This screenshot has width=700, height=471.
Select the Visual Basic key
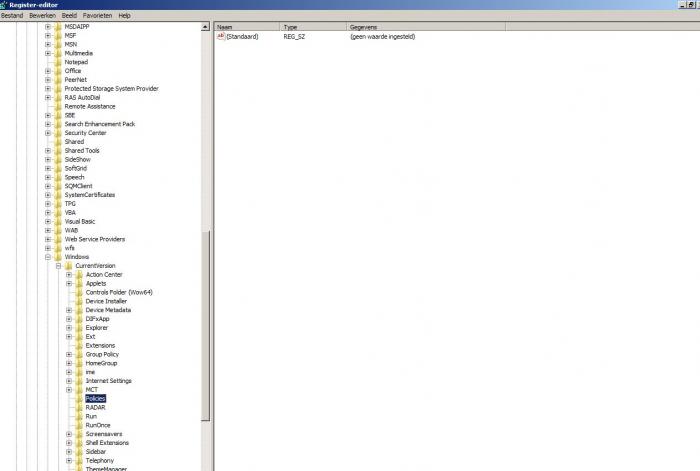(x=79, y=221)
